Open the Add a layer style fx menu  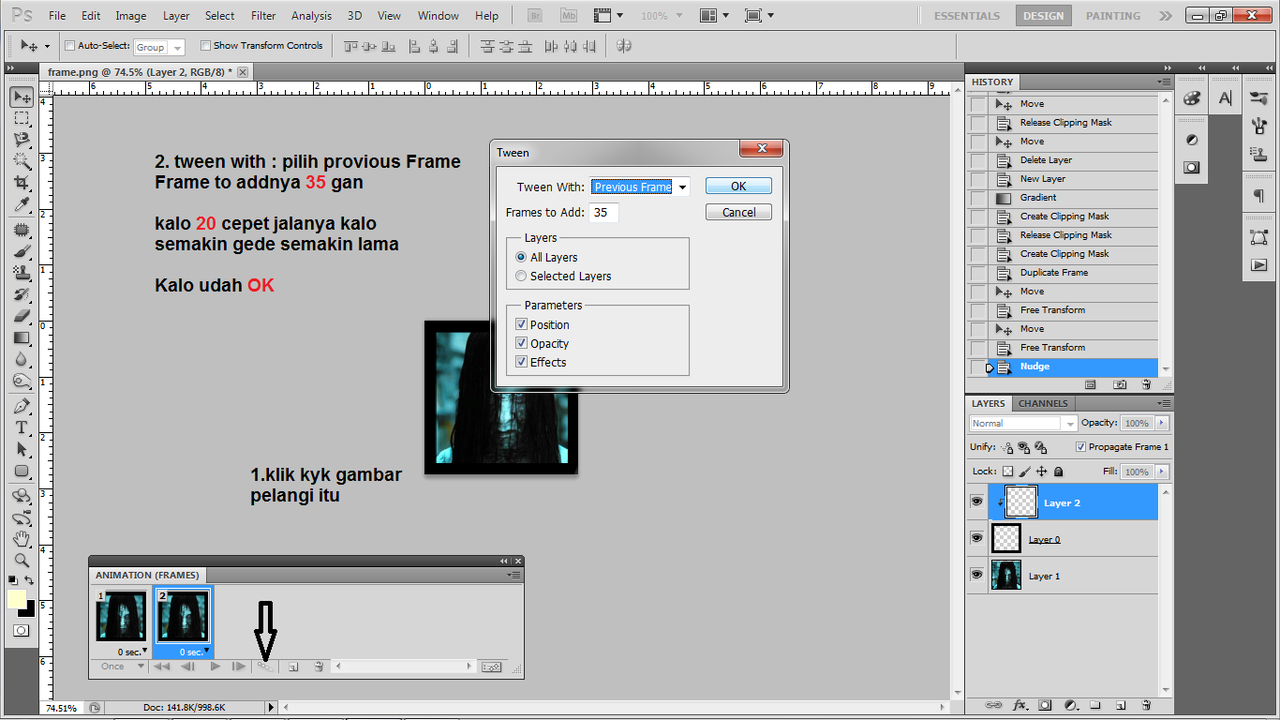1019,705
